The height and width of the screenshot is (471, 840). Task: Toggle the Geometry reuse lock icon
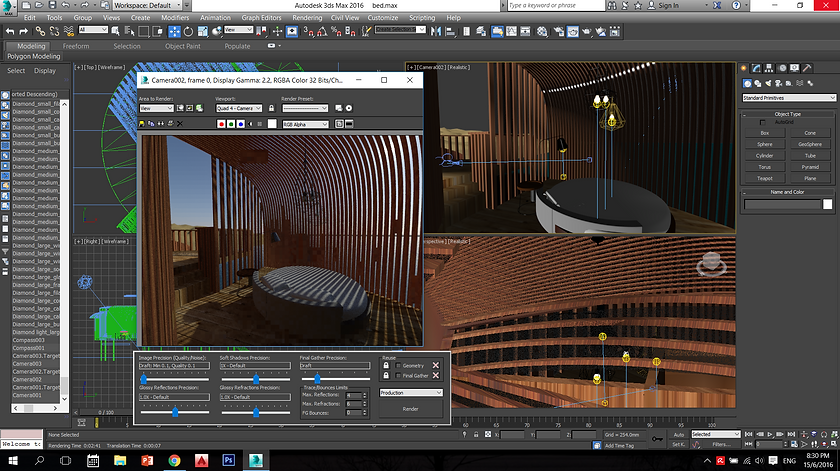click(x=386, y=365)
